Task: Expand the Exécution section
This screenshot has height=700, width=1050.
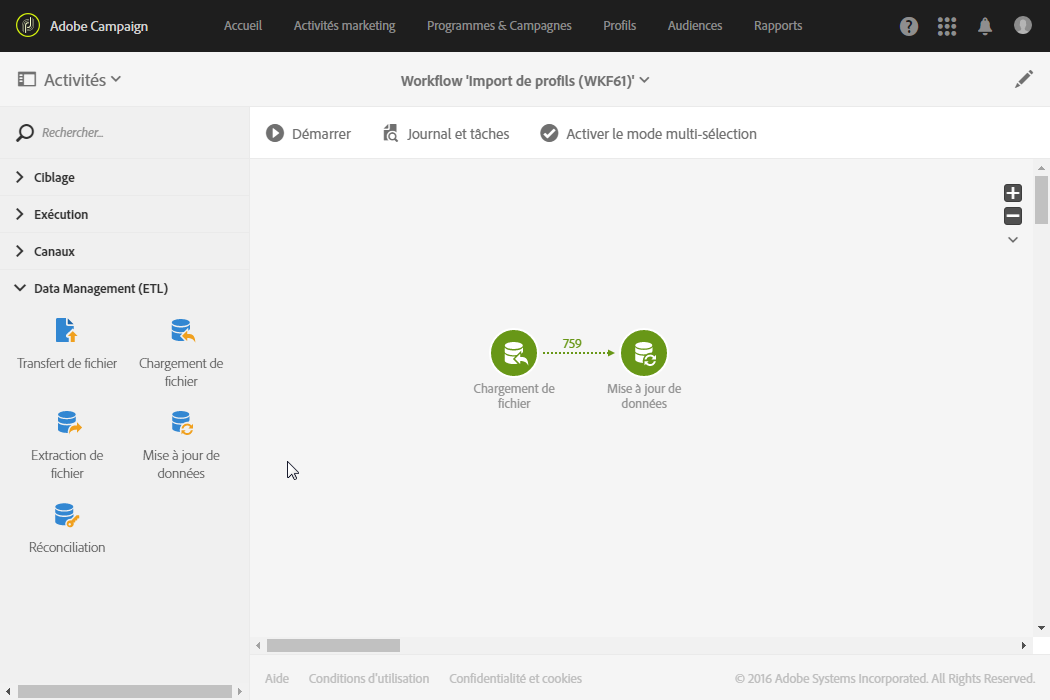Action: 125,214
